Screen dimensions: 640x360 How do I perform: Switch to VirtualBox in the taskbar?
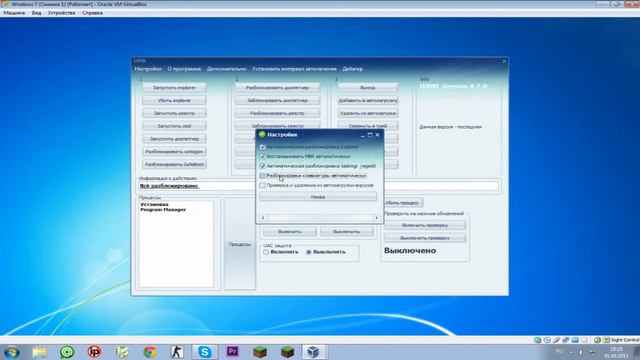click(x=313, y=352)
